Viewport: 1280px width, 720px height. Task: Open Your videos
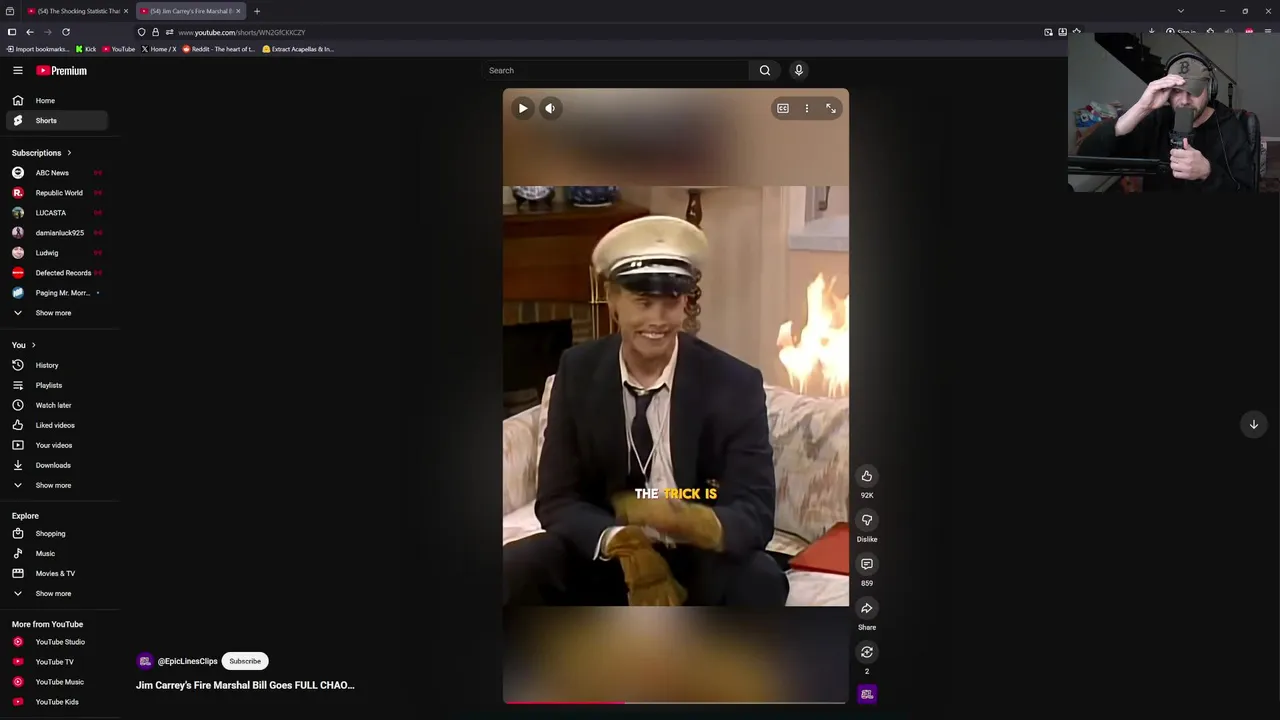point(58,445)
